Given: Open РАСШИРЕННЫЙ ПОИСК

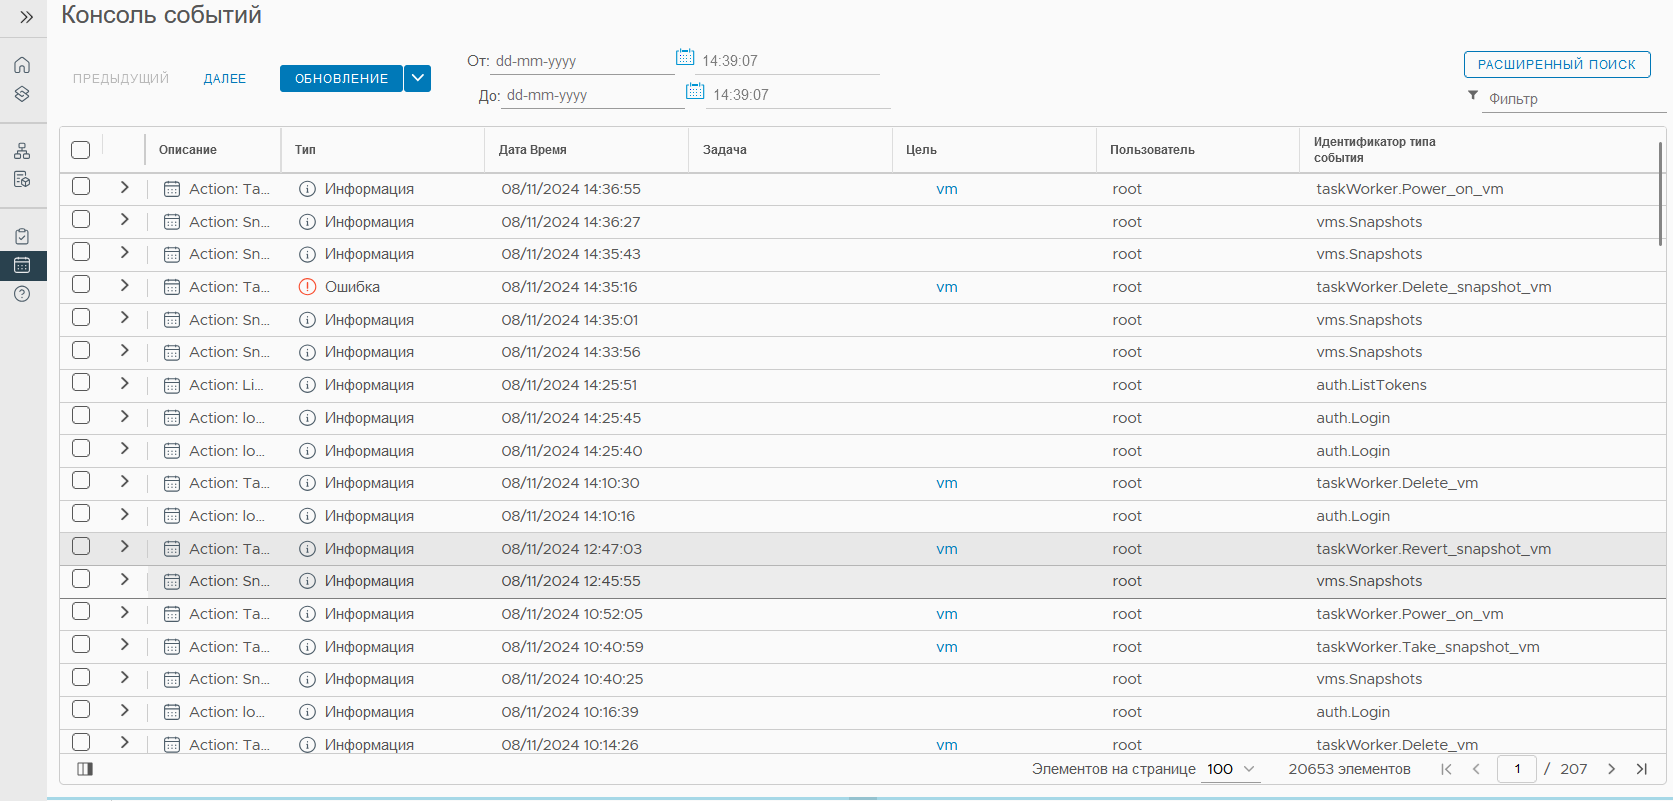Looking at the screenshot, I should click(x=1557, y=65).
